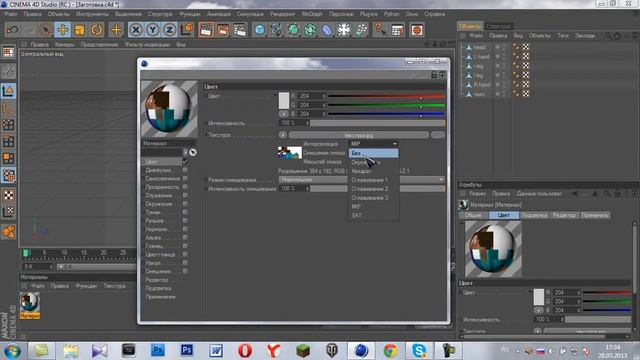Enable the Диффузия channel checkbox
This screenshot has height=360, width=640.
[x=185, y=170]
